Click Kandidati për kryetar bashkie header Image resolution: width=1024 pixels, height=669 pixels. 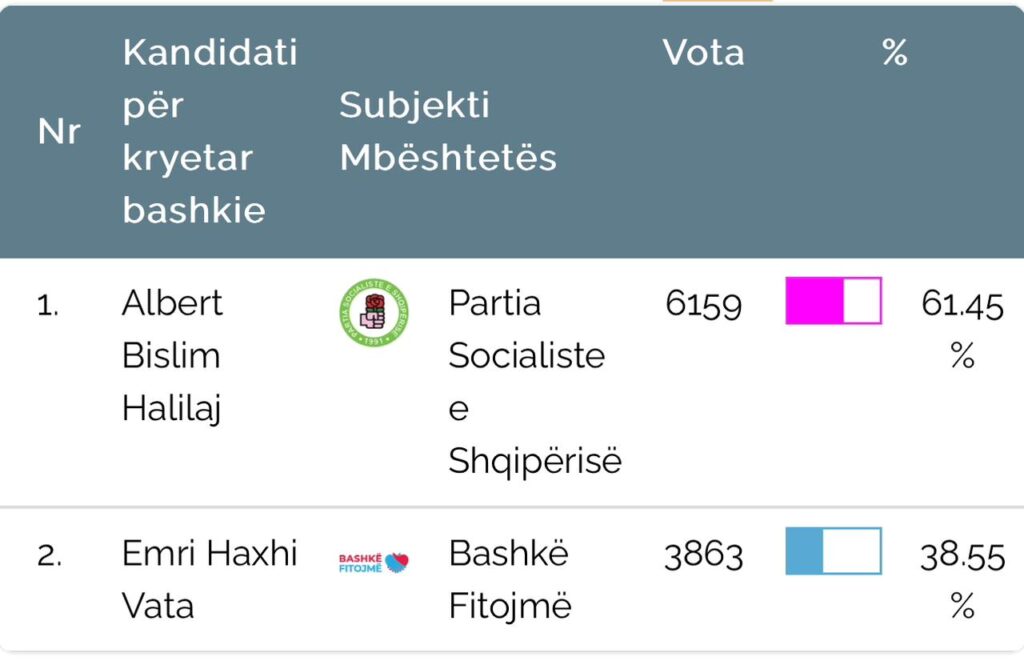210,131
